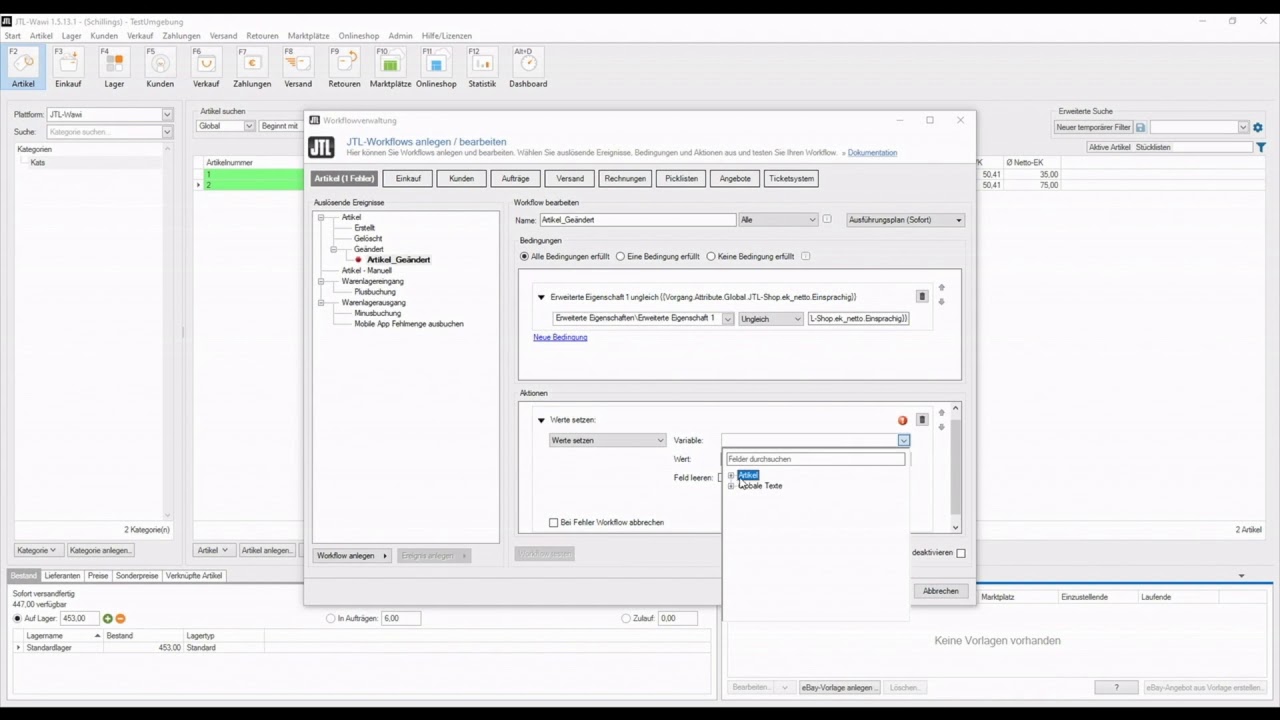
Task: Open the Retouren module icon
Action: tap(344, 68)
